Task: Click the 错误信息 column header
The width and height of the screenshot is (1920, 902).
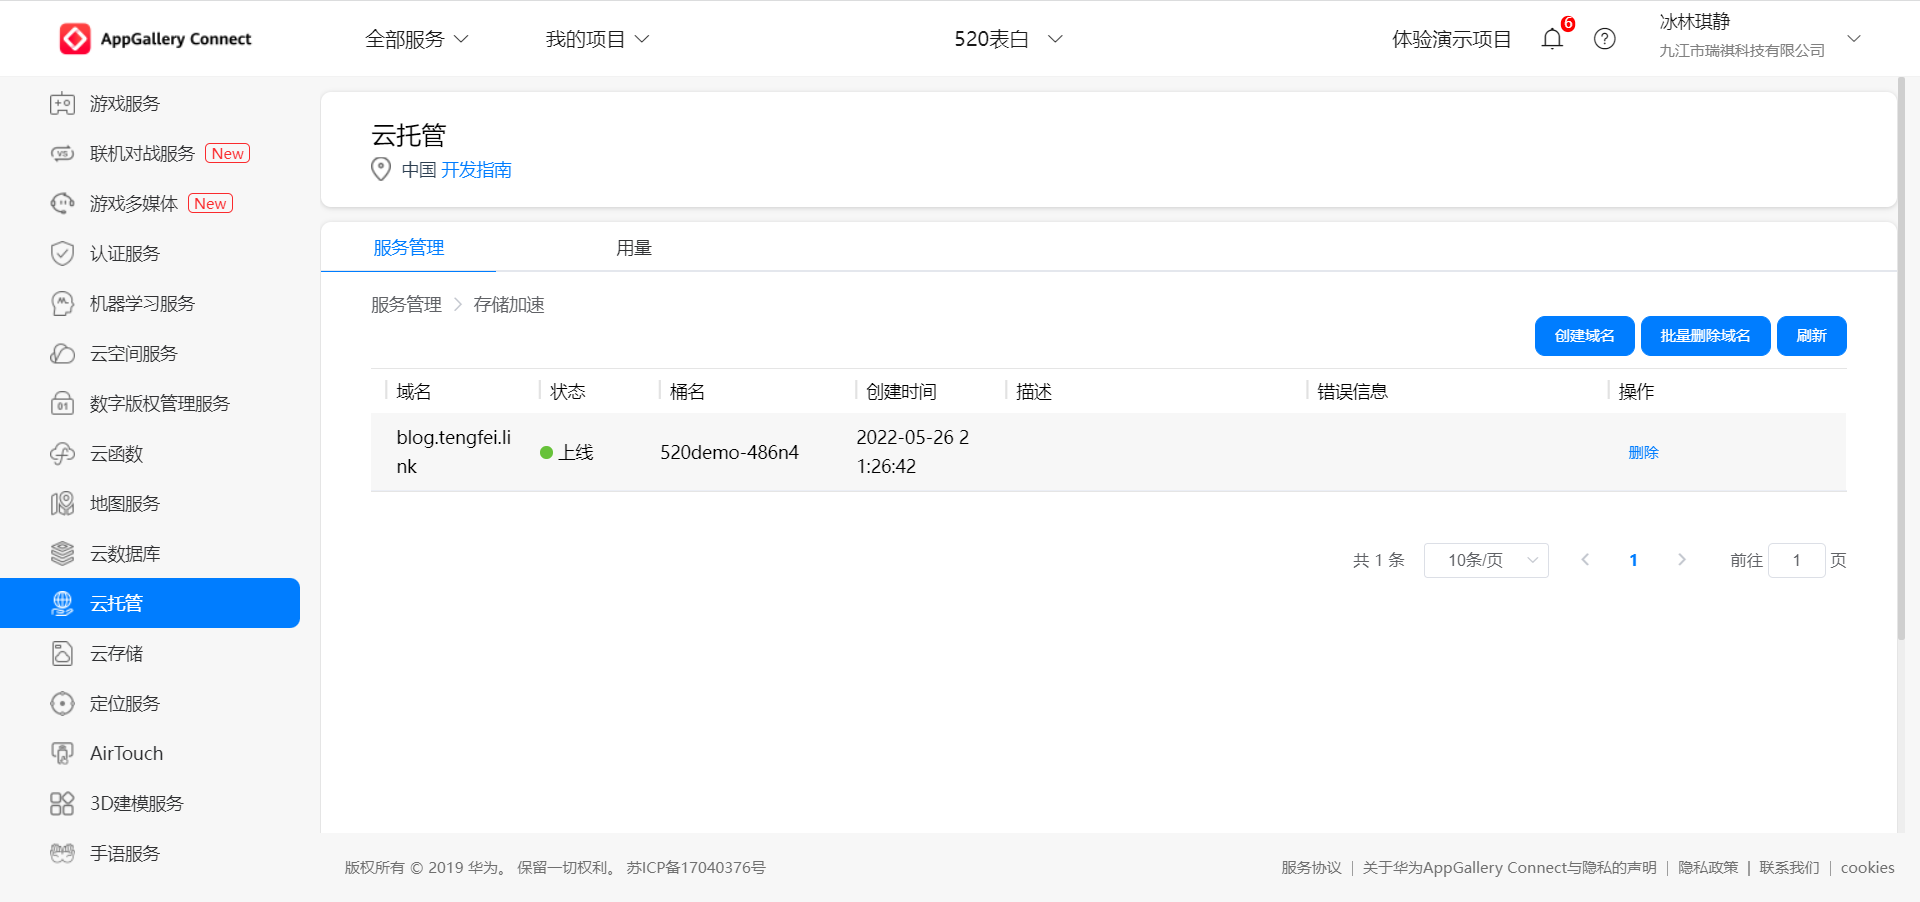Action: tap(1352, 392)
